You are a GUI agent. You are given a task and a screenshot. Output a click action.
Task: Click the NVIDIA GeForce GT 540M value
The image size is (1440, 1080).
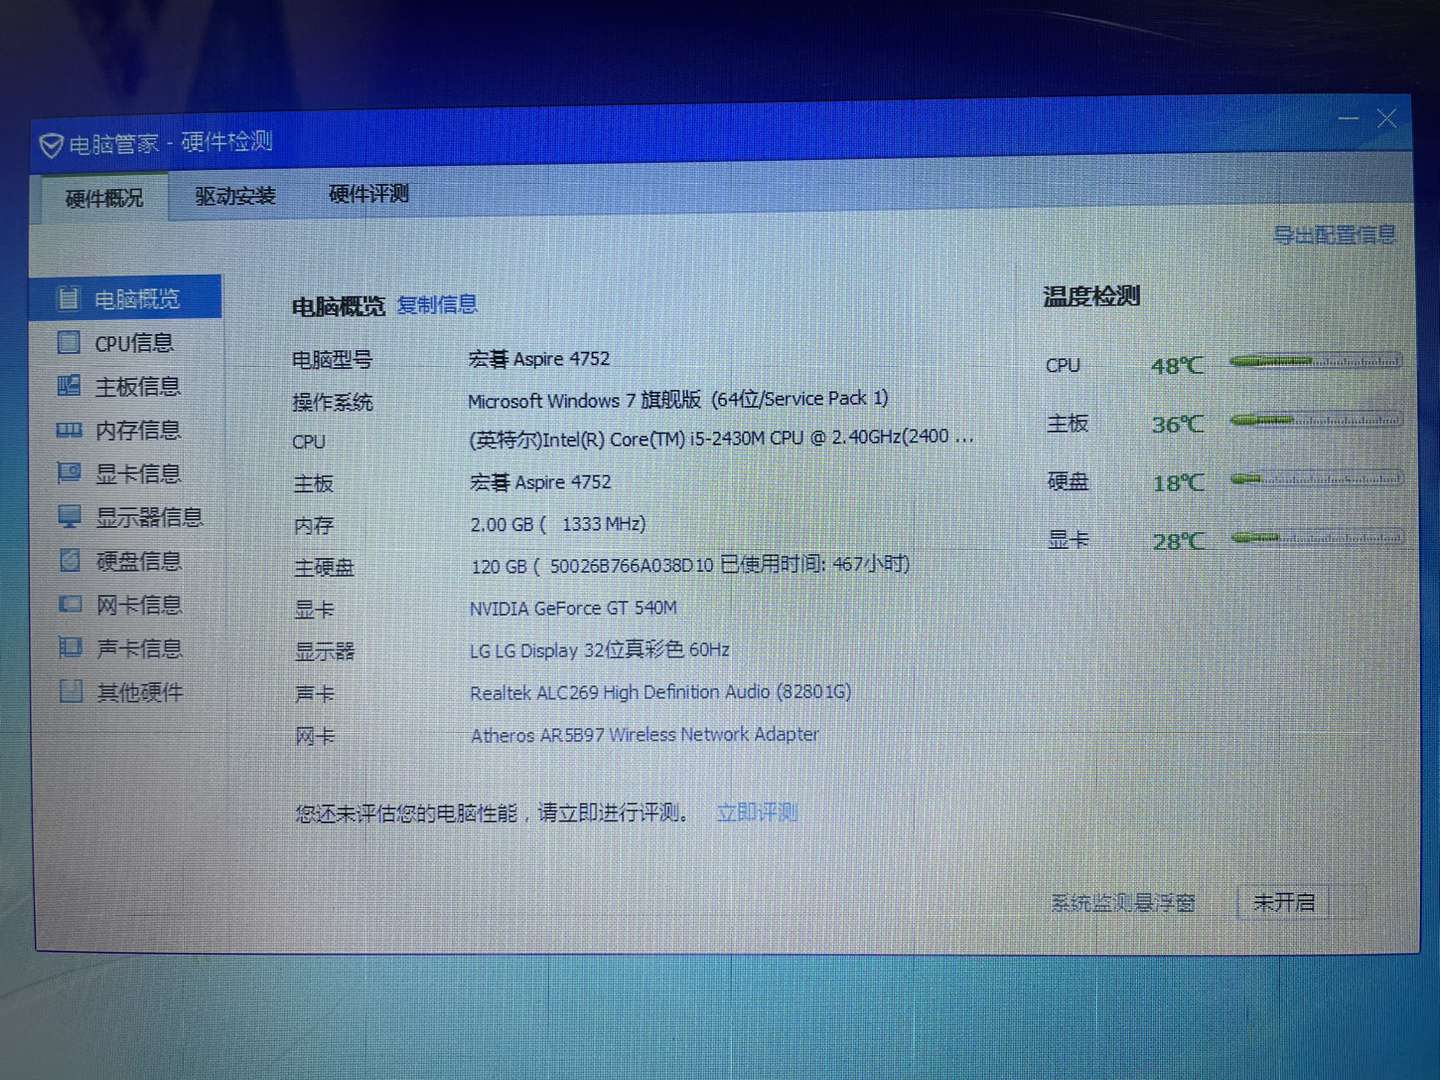point(573,608)
